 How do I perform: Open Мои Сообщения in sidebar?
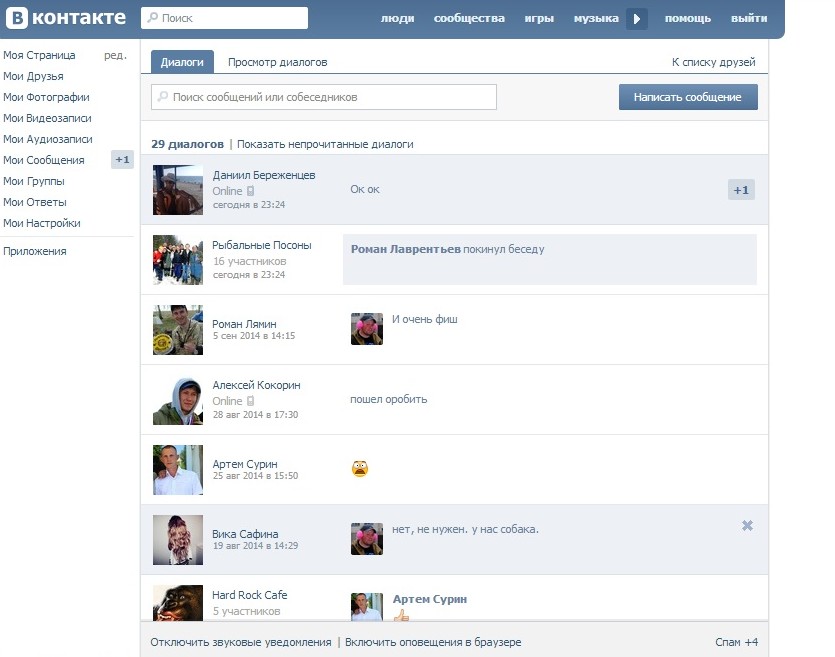click(x=44, y=160)
